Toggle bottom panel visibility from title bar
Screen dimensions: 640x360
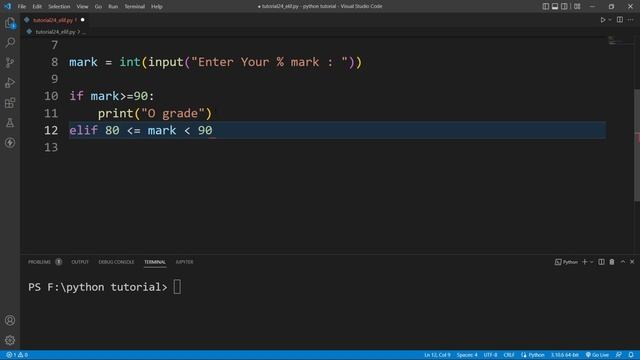[555, 6]
